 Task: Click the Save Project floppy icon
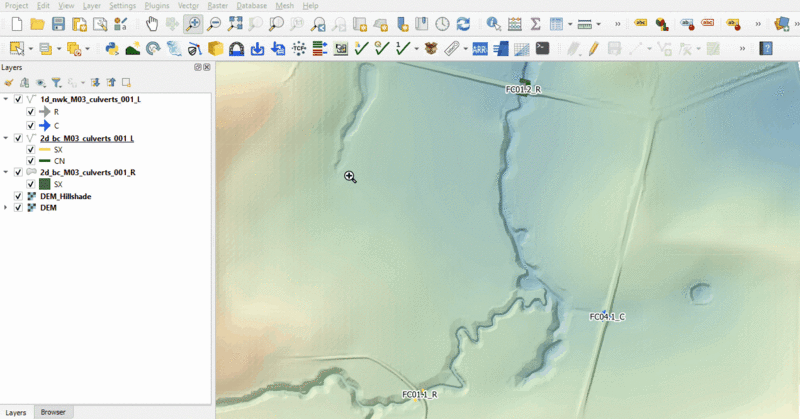tap(58, 23)
